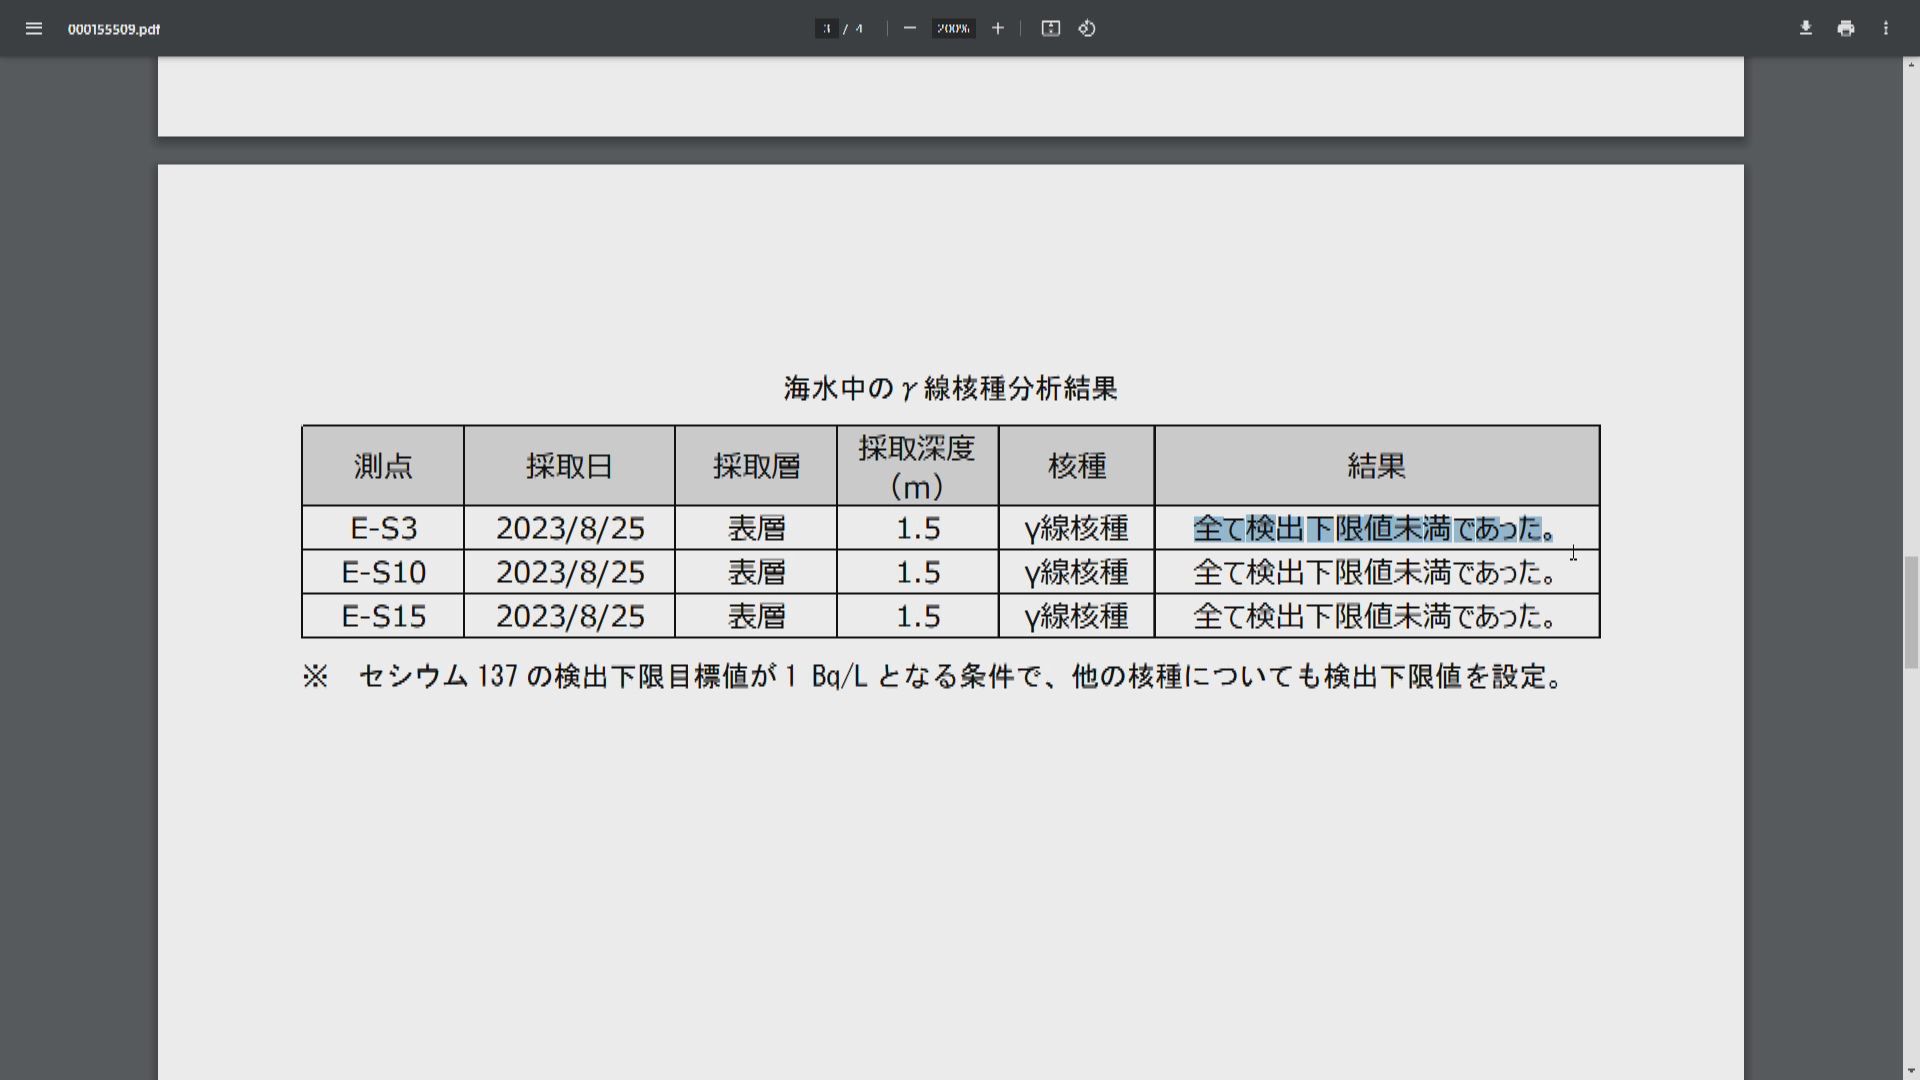Rotate the page counterclockwise
This screenshot has width=1920, height=1080.
(x=1087, y=29)
